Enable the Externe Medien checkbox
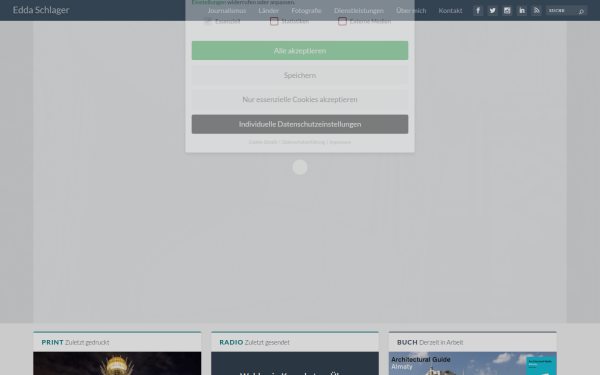600x375 pixels. (342, 21)
